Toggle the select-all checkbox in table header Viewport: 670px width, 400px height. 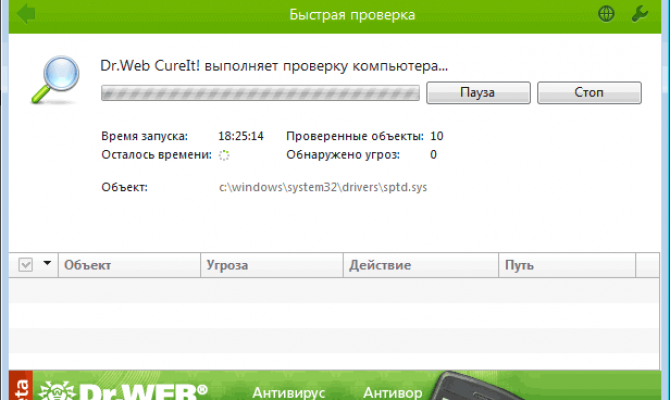click(x=26, y=265)
